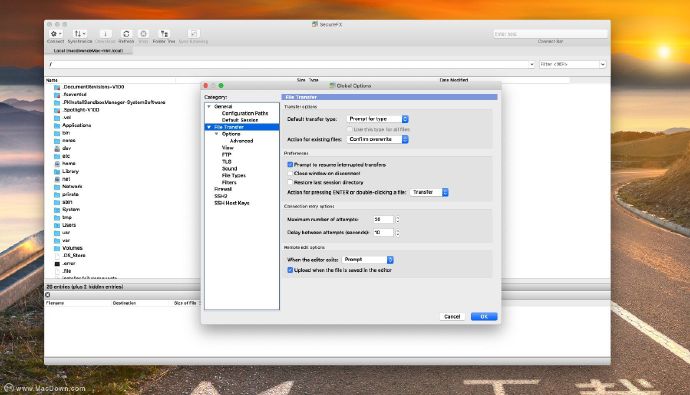The height and width of the screenshot is (395, 690).
Task: Click the Name column header
Action: pyautogui.click(x=110, y=80)
